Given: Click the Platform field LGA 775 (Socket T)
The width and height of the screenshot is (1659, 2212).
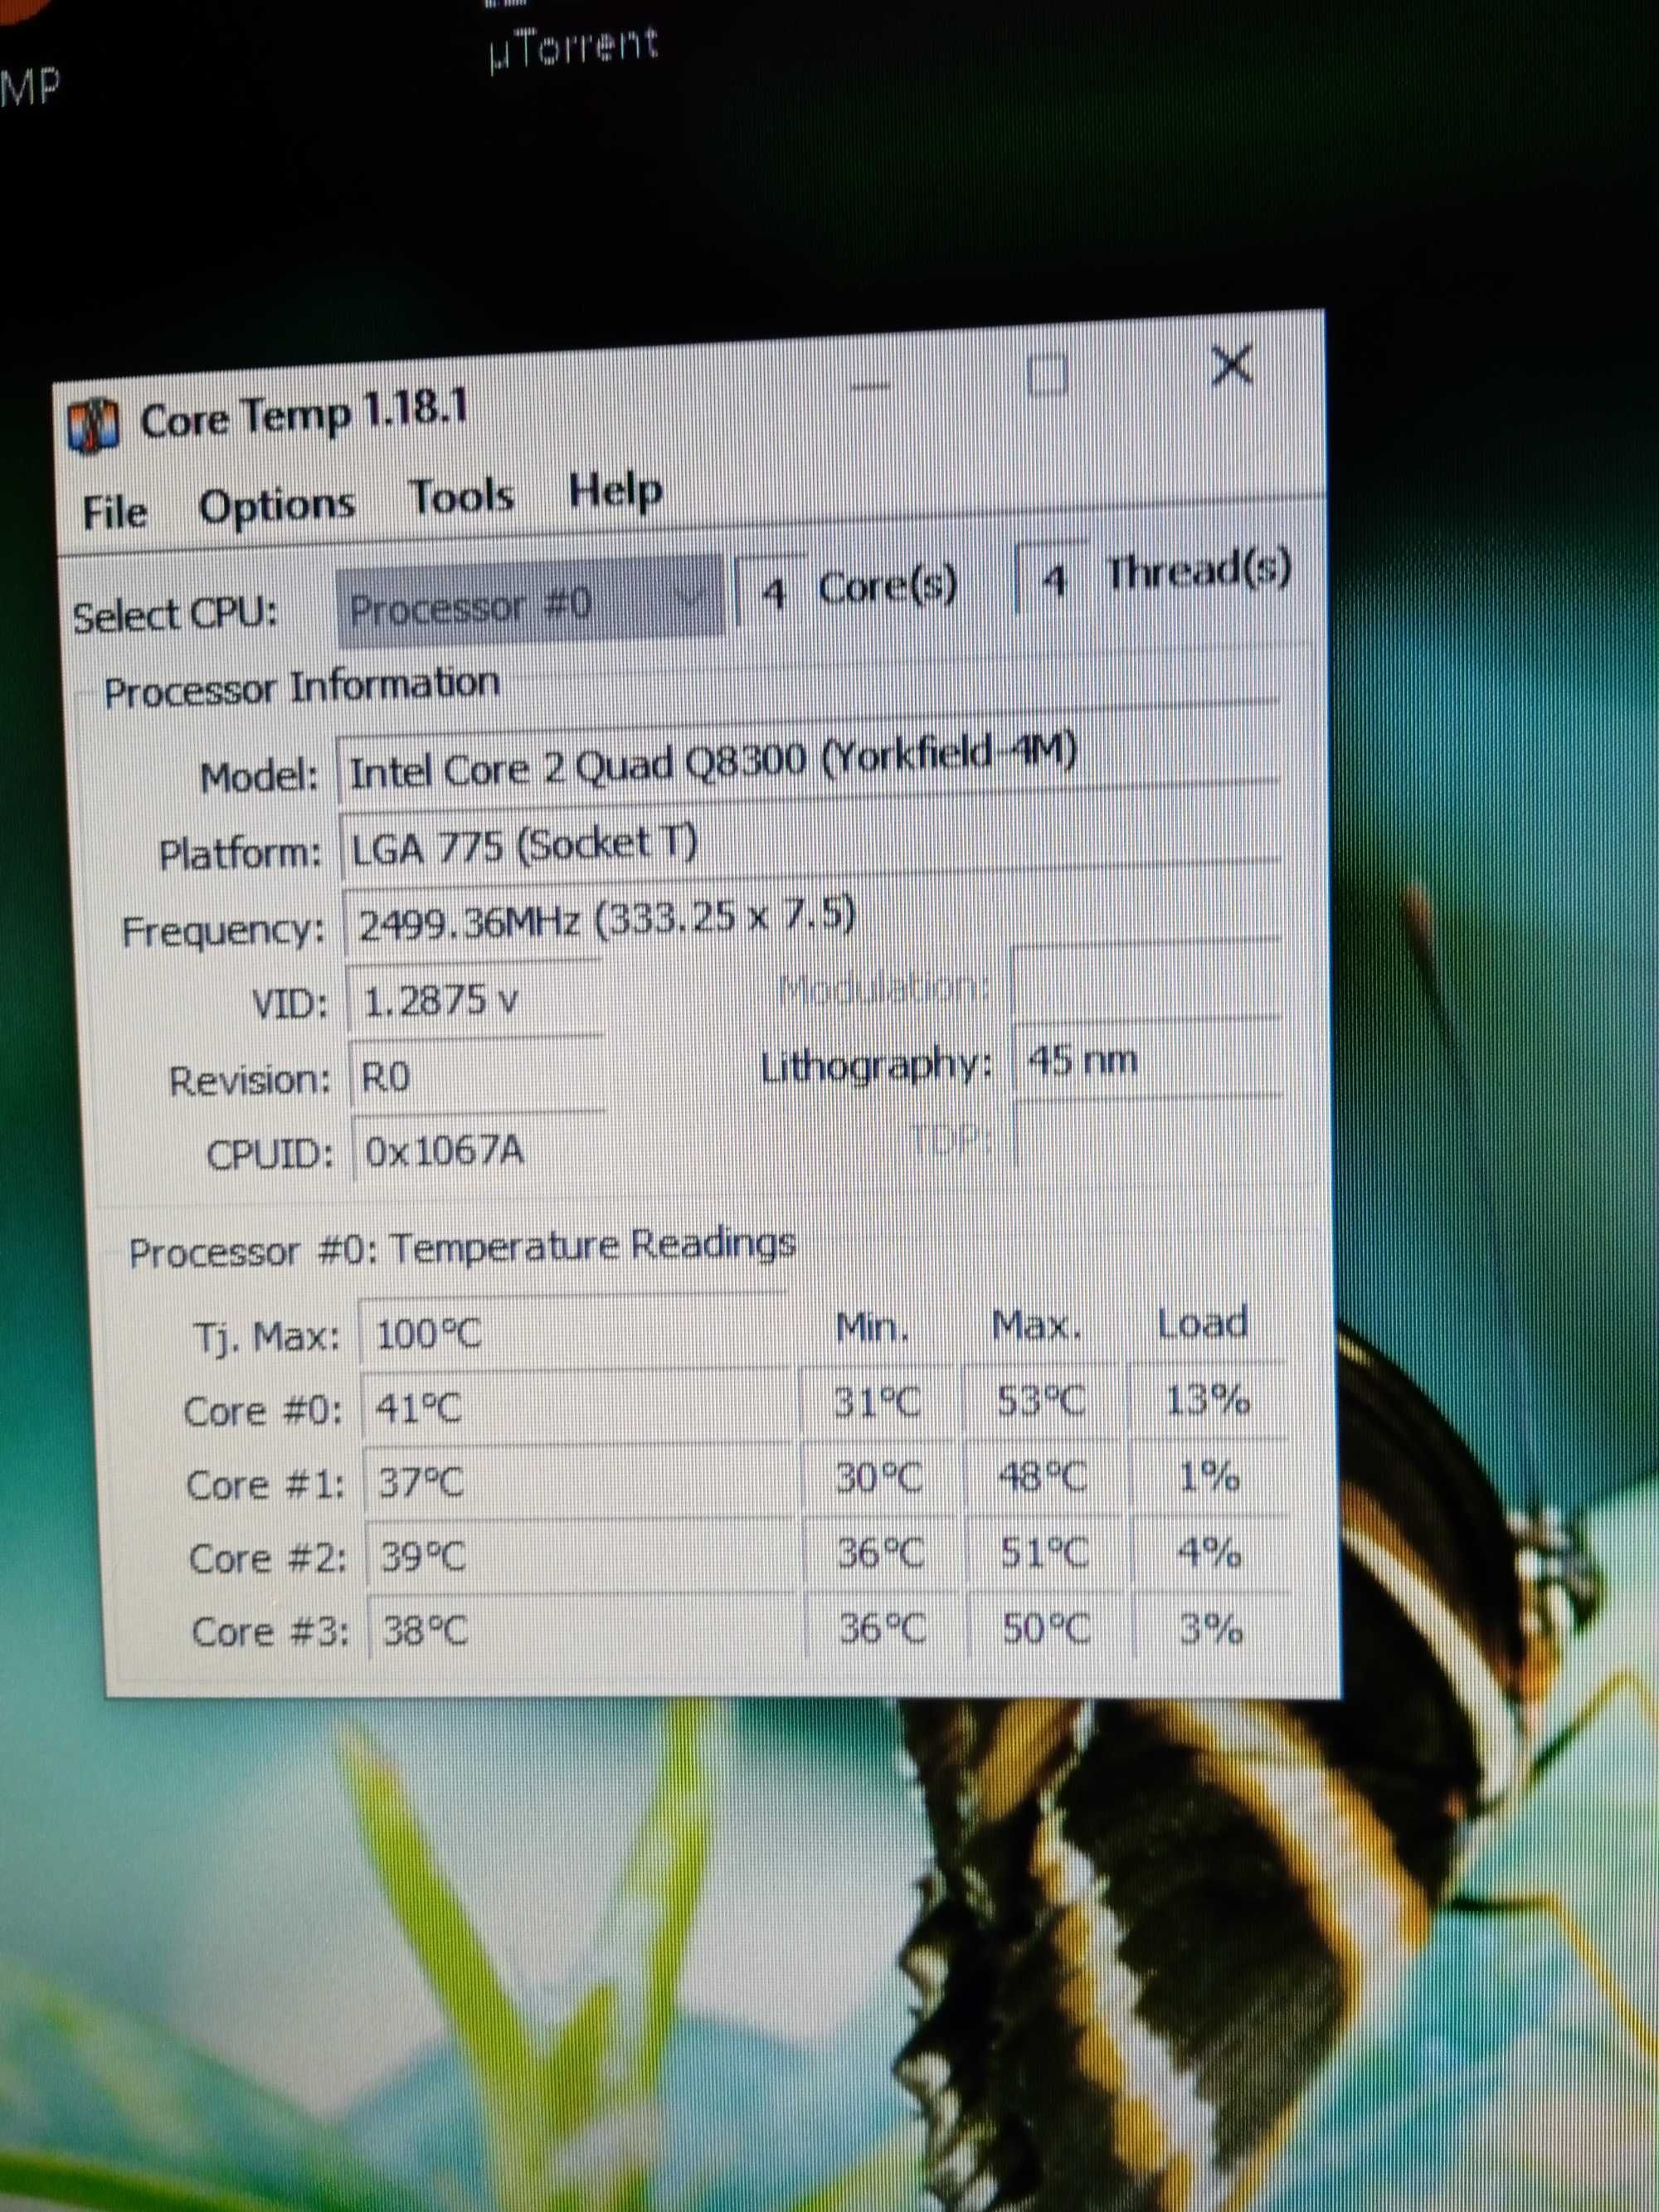Looking at the screenshot, I should [x=810, y=843].
